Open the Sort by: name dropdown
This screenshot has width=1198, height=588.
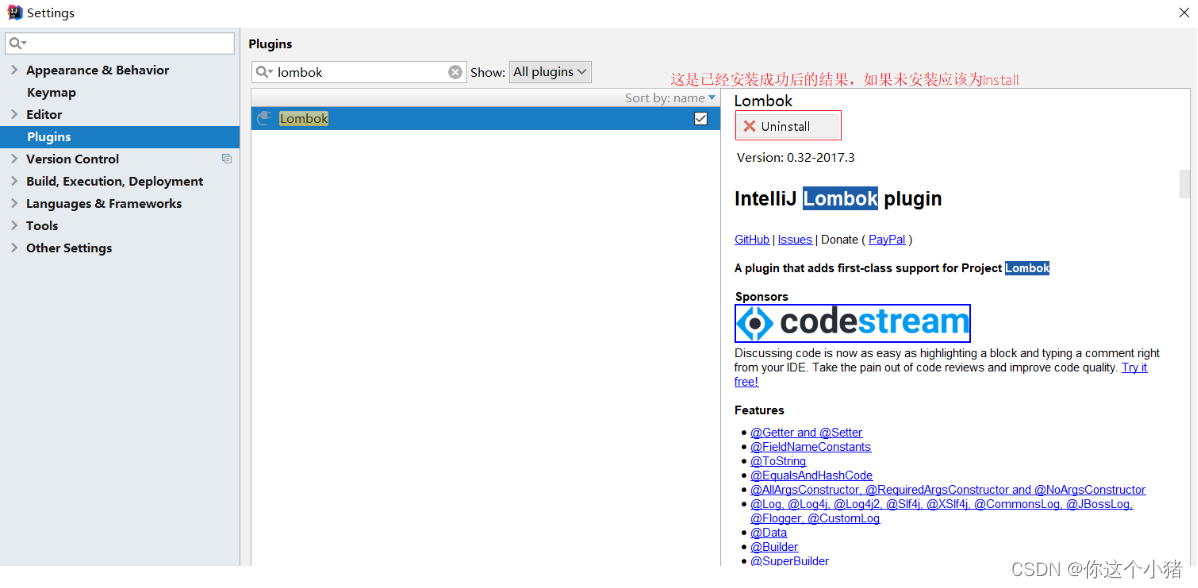point(670,98)
